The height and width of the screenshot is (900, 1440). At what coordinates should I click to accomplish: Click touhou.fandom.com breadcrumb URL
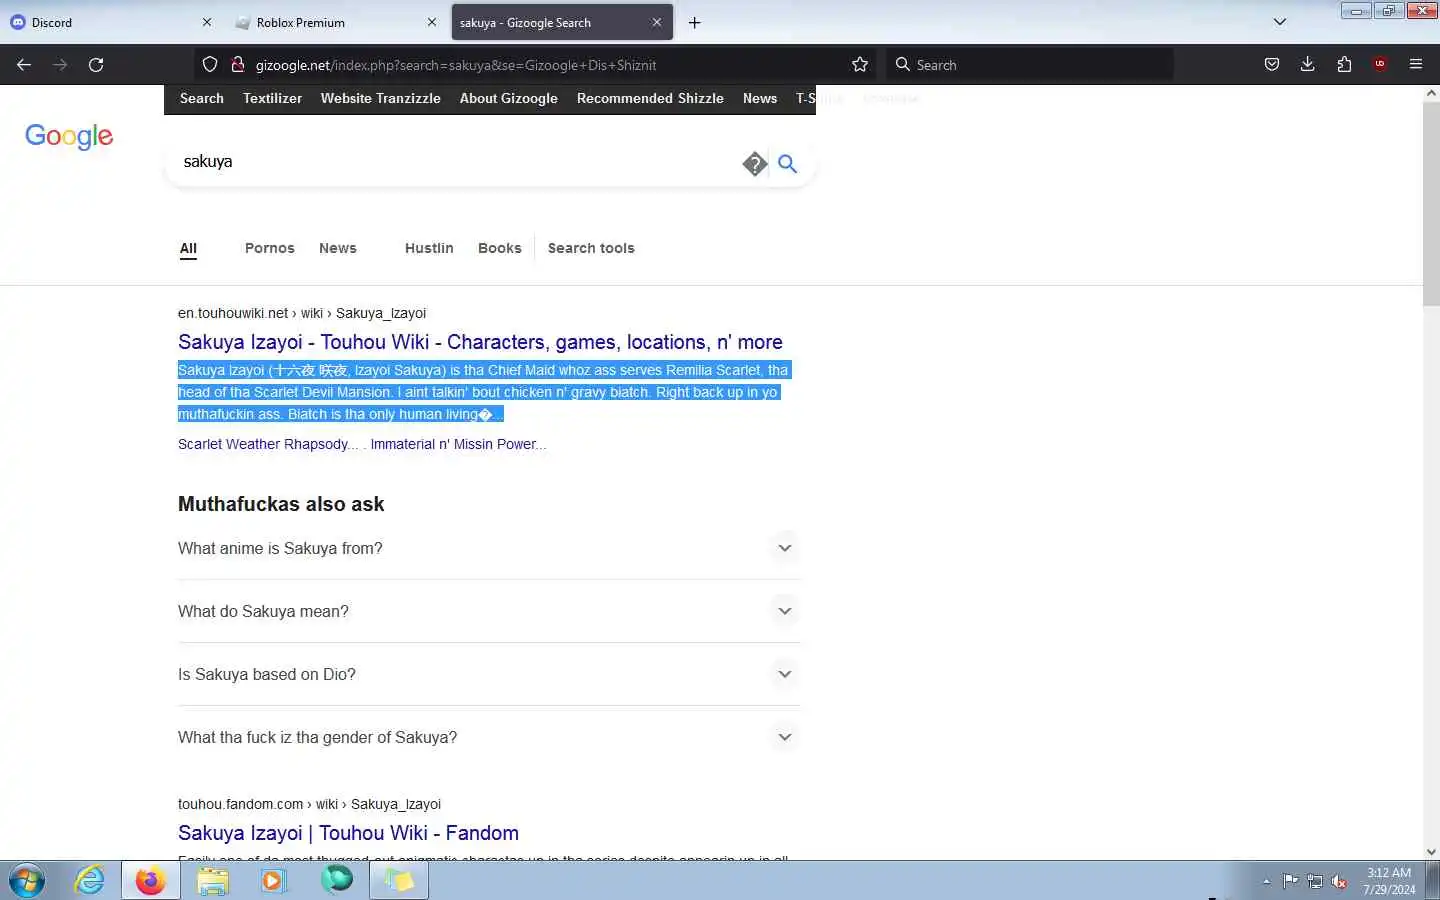(x=309, y=804)
